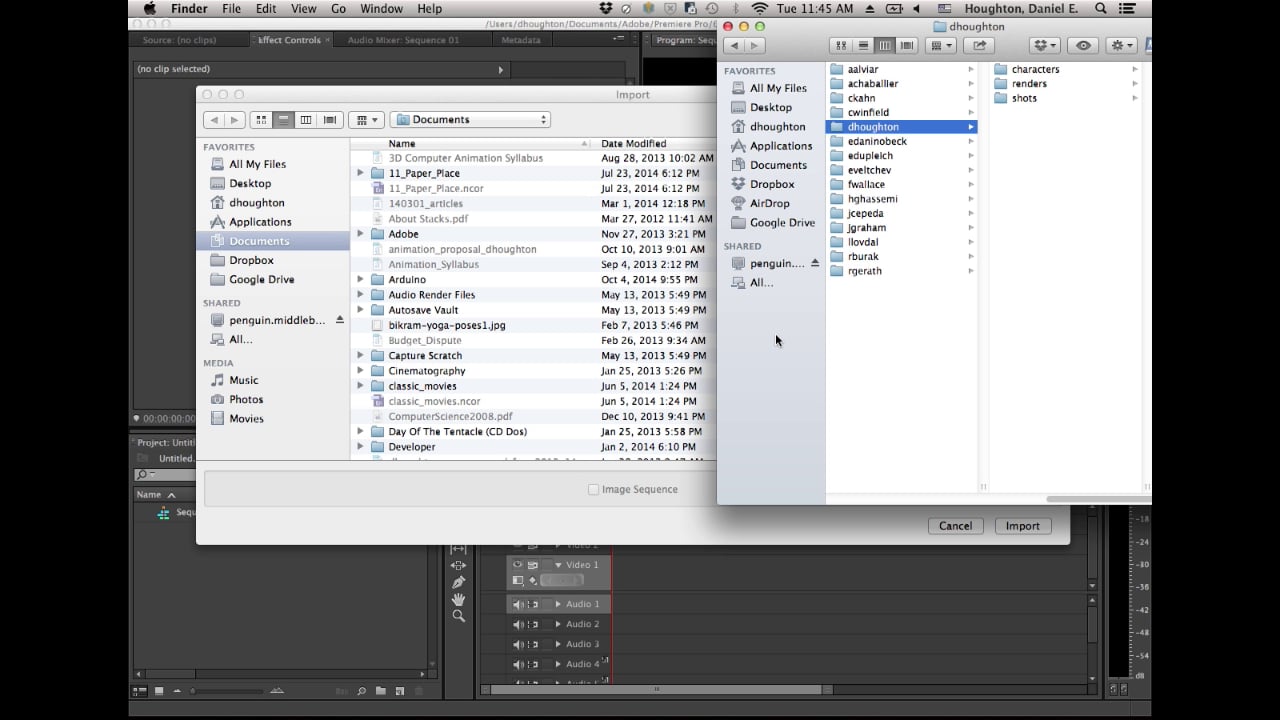The image size is (1280, 720).
Task: Open Spotlight search in the menu bar
Action: click(1101, 9)
